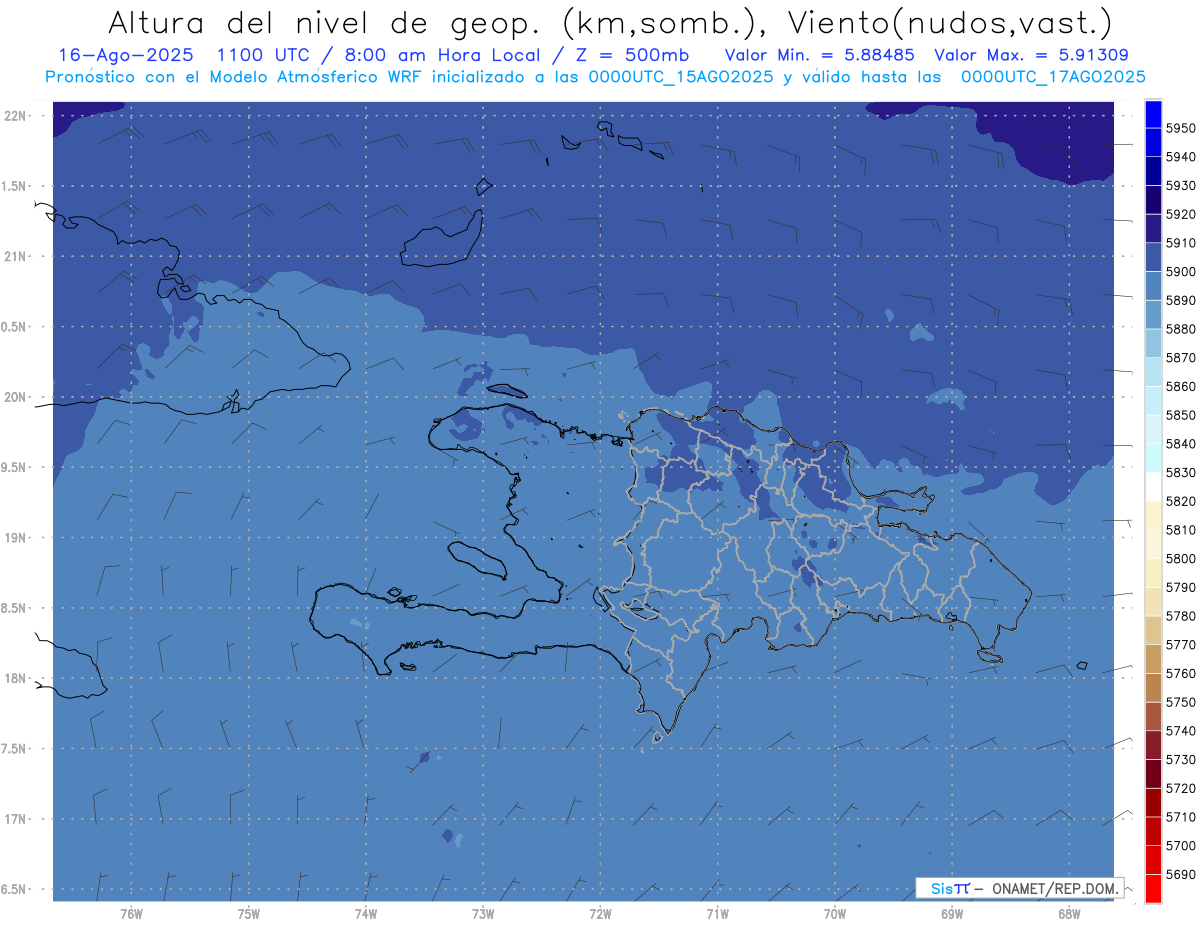Viewport: 1200px width, 927px height.
Task: Click the '20N' latitude label
Action: pyautogui.click(x=15, y=397)
